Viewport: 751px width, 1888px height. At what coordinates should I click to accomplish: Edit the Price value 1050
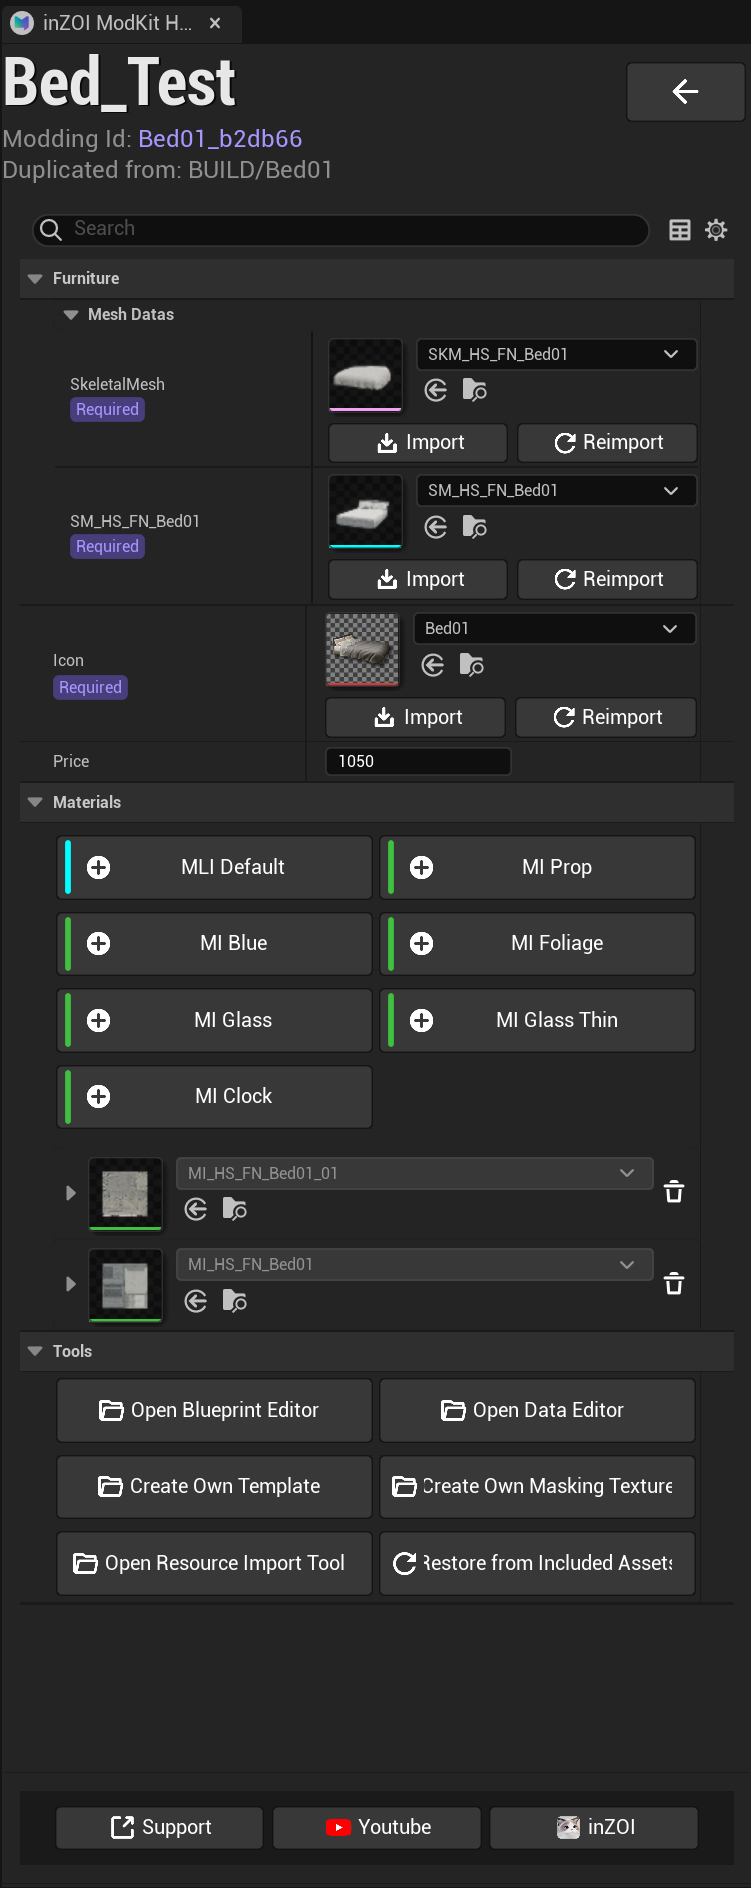click(x=418, y=762)
